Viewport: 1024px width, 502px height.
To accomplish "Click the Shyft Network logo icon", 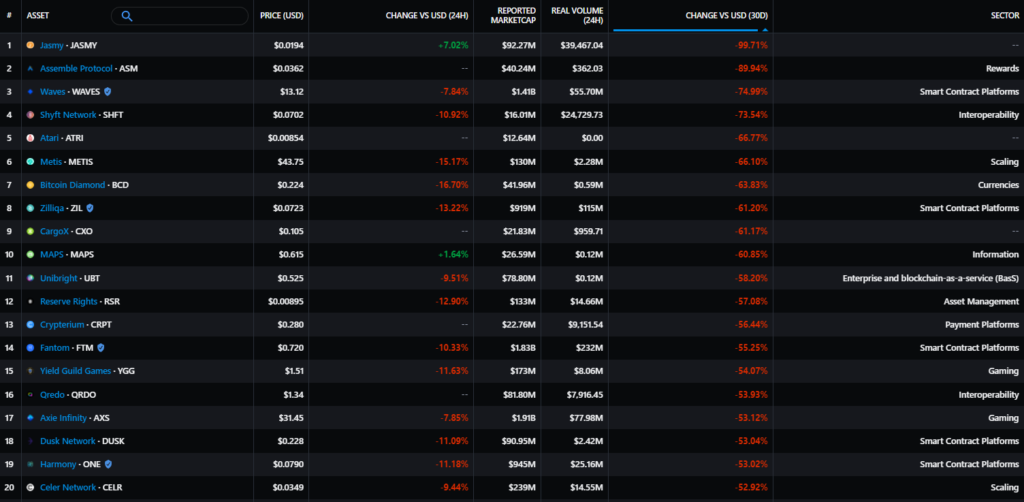I will point(31,115).
